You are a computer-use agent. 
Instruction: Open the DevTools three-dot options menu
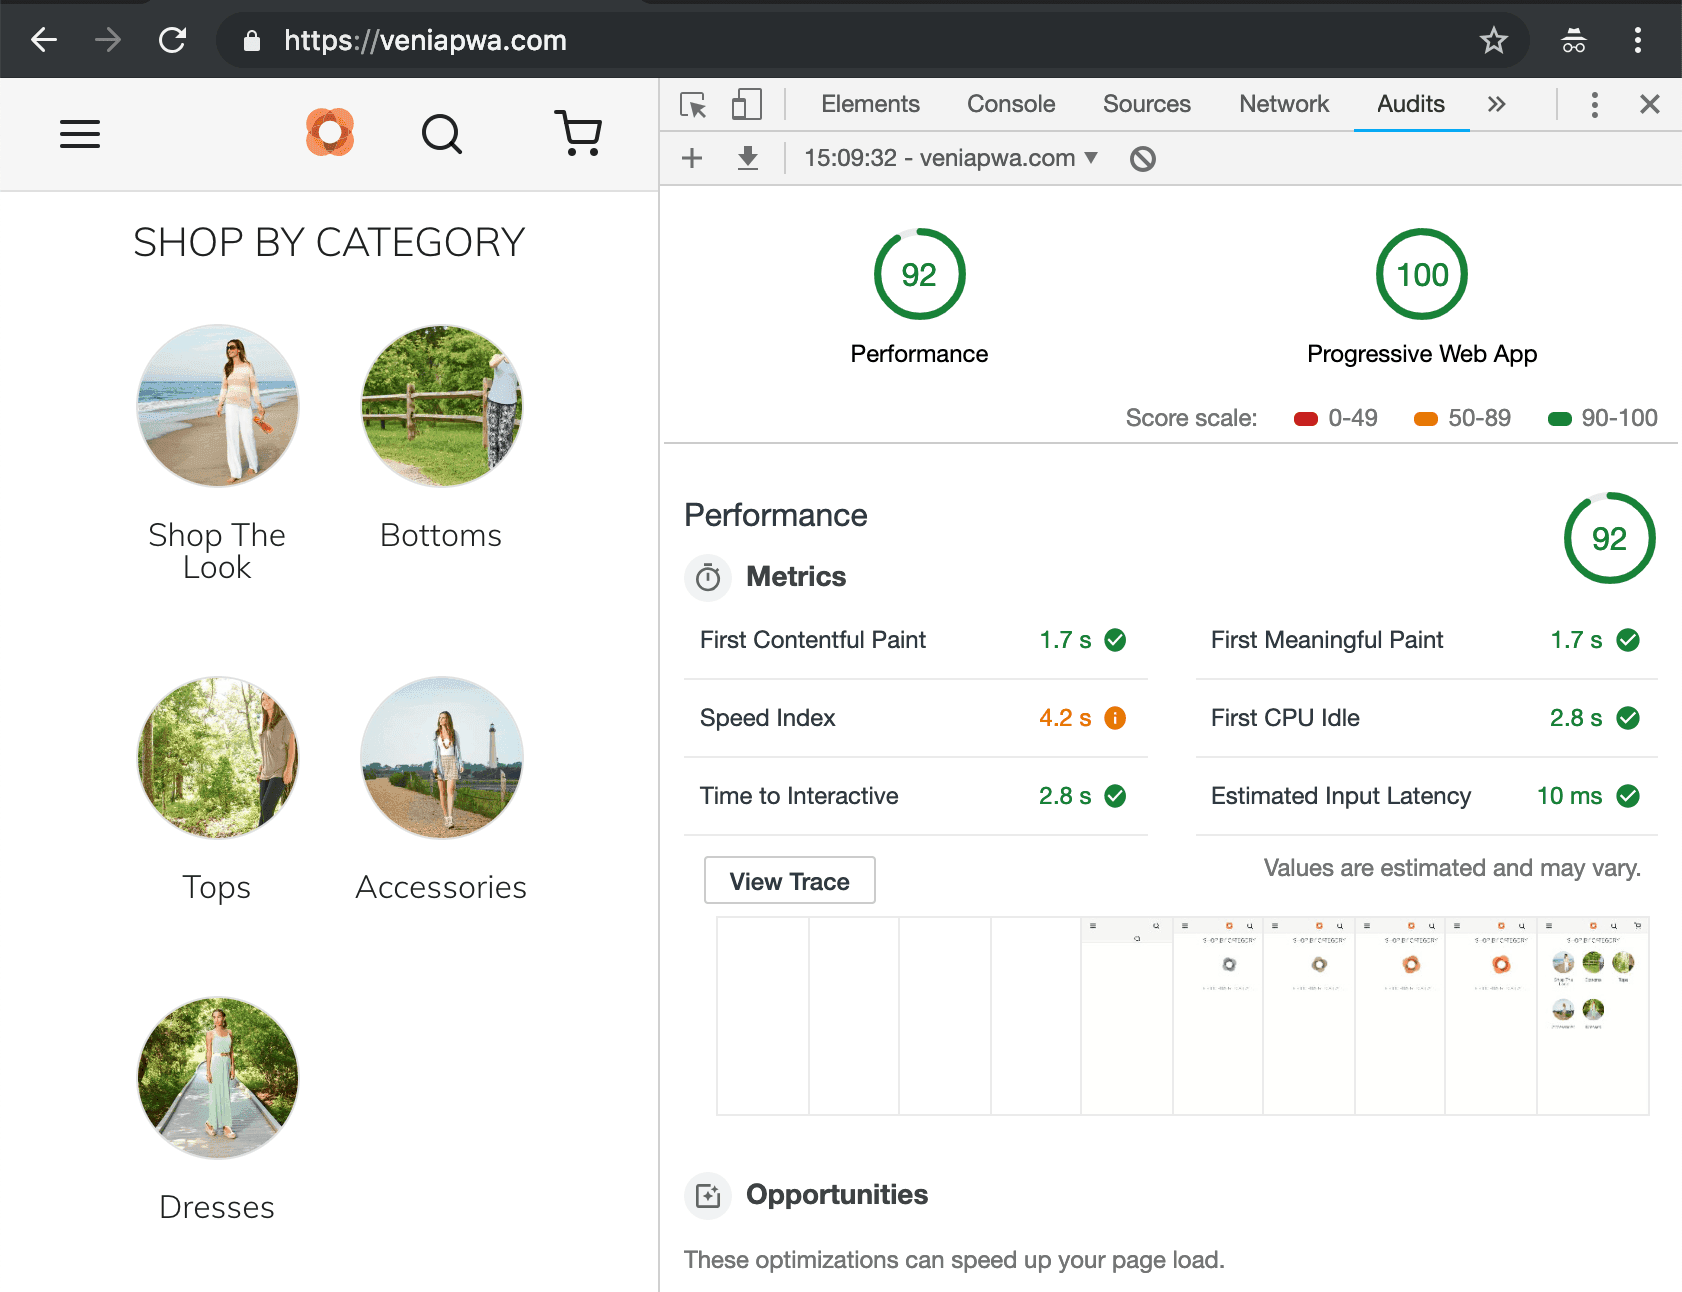pos(1594,105)
